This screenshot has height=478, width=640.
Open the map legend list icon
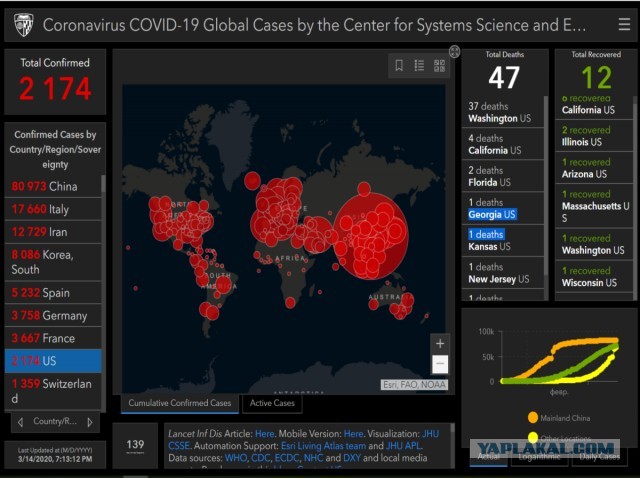(419, 65)
